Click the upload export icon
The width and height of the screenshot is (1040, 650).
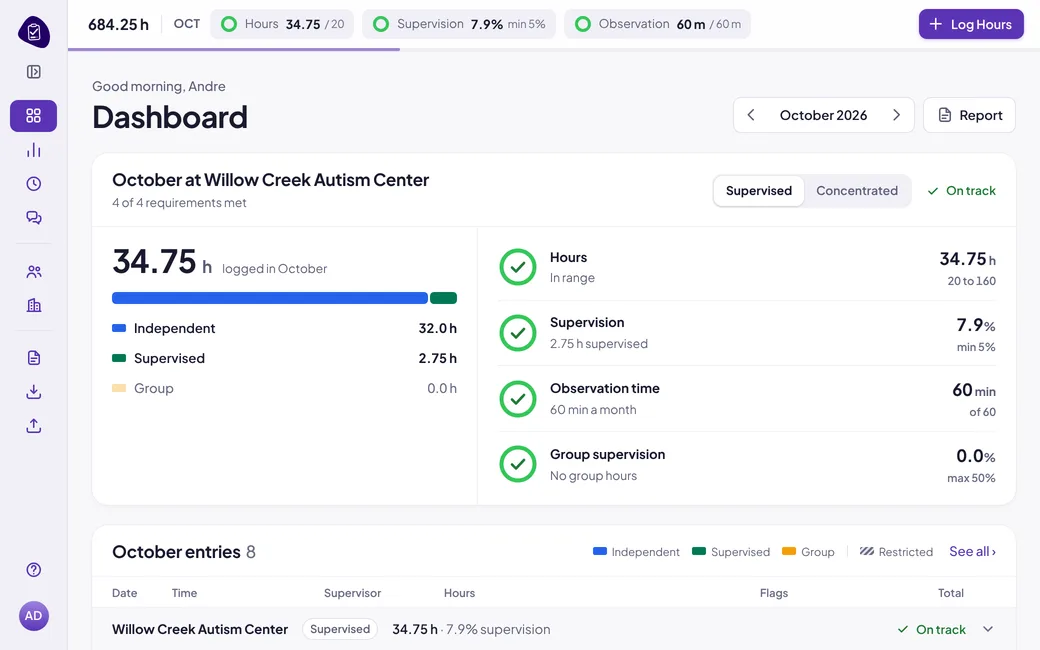tap(34, 426)
